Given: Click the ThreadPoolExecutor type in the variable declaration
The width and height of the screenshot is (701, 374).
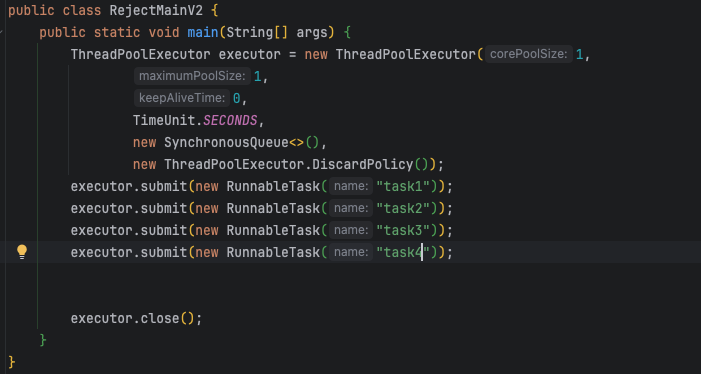Looking at the screenshot, I should tap(140, 55).
